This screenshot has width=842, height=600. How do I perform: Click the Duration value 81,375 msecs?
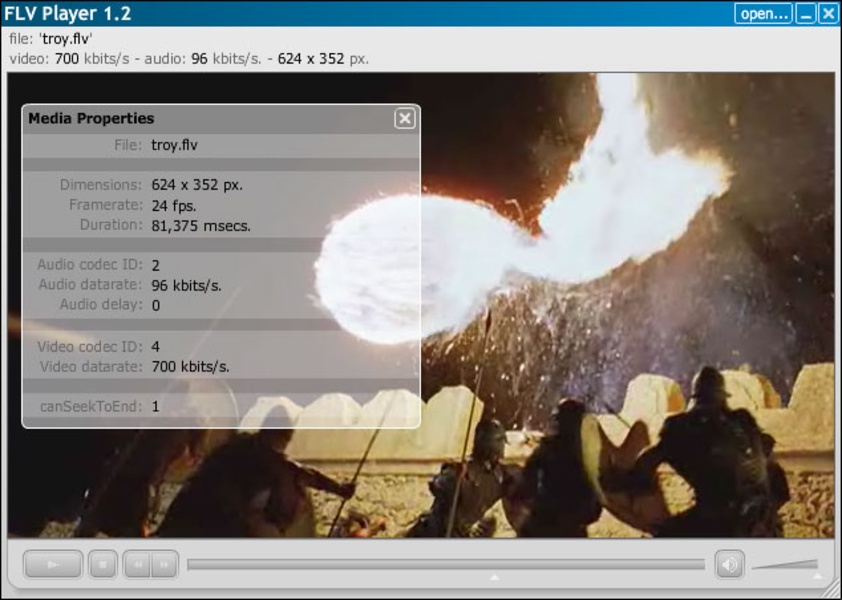point(201,226)
